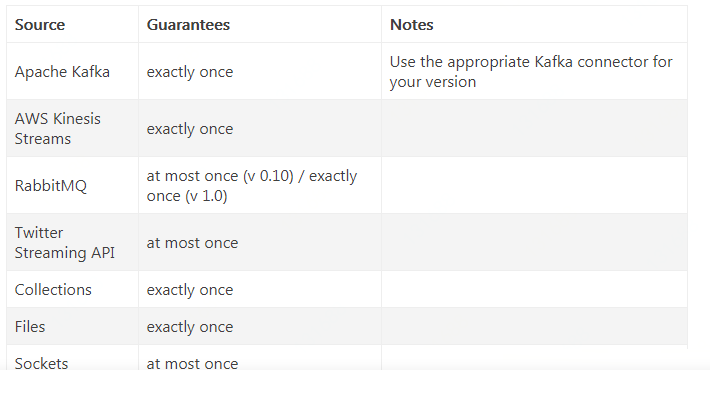Click empty Notes cell in RabbitMQ row
The width and height of the screenshot is (710, 403).
534,186
